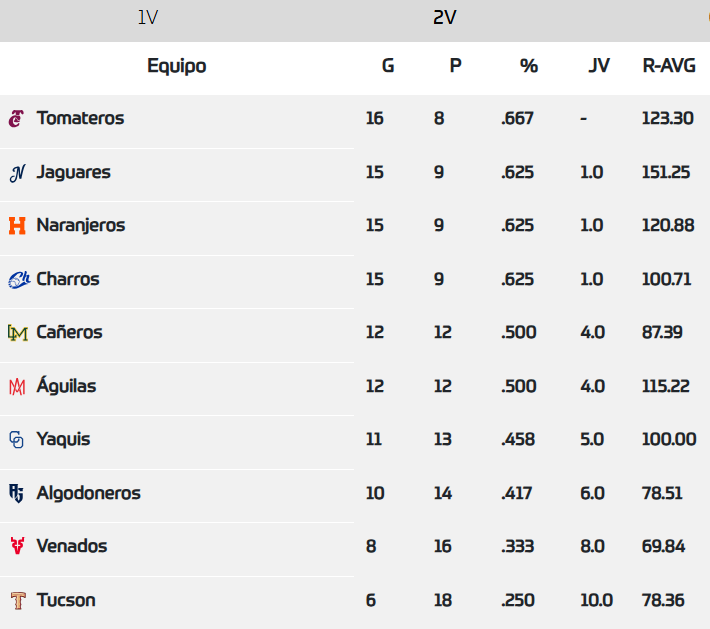Click the JV column header
Screen dimensions: 710x629
[599, 66]
